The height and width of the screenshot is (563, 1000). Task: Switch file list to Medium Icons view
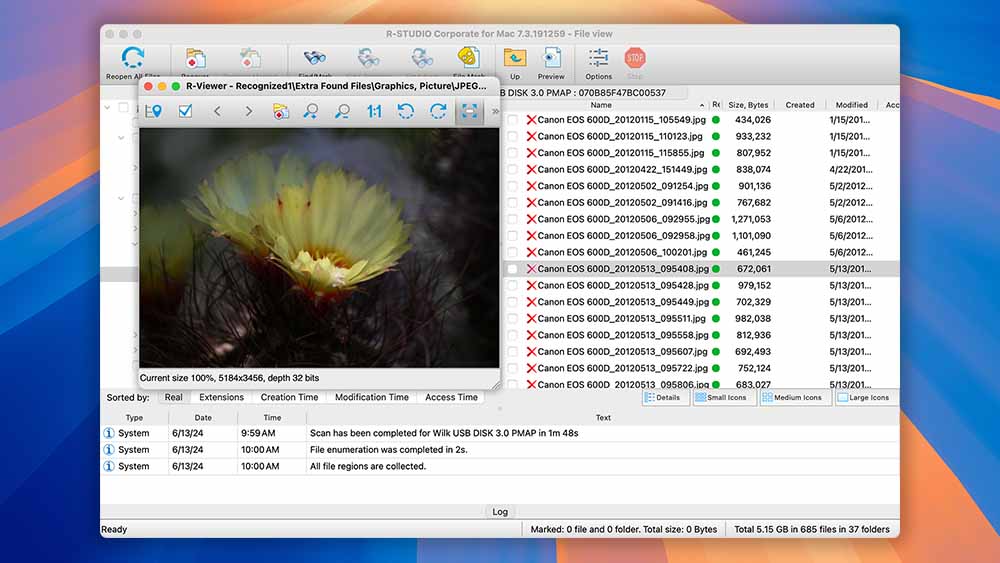point(795,397)
